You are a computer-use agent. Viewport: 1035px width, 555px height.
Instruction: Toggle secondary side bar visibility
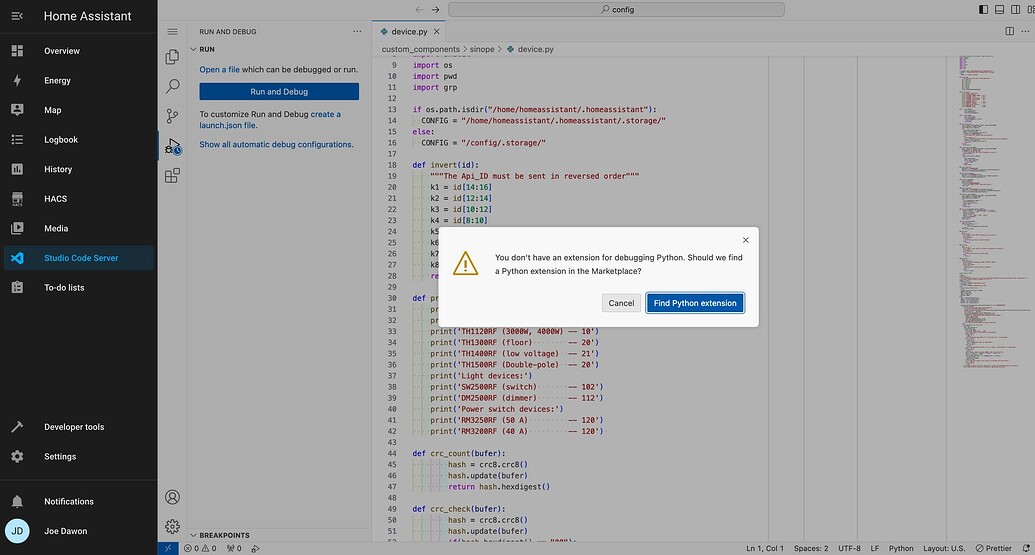click(1015, 9)
